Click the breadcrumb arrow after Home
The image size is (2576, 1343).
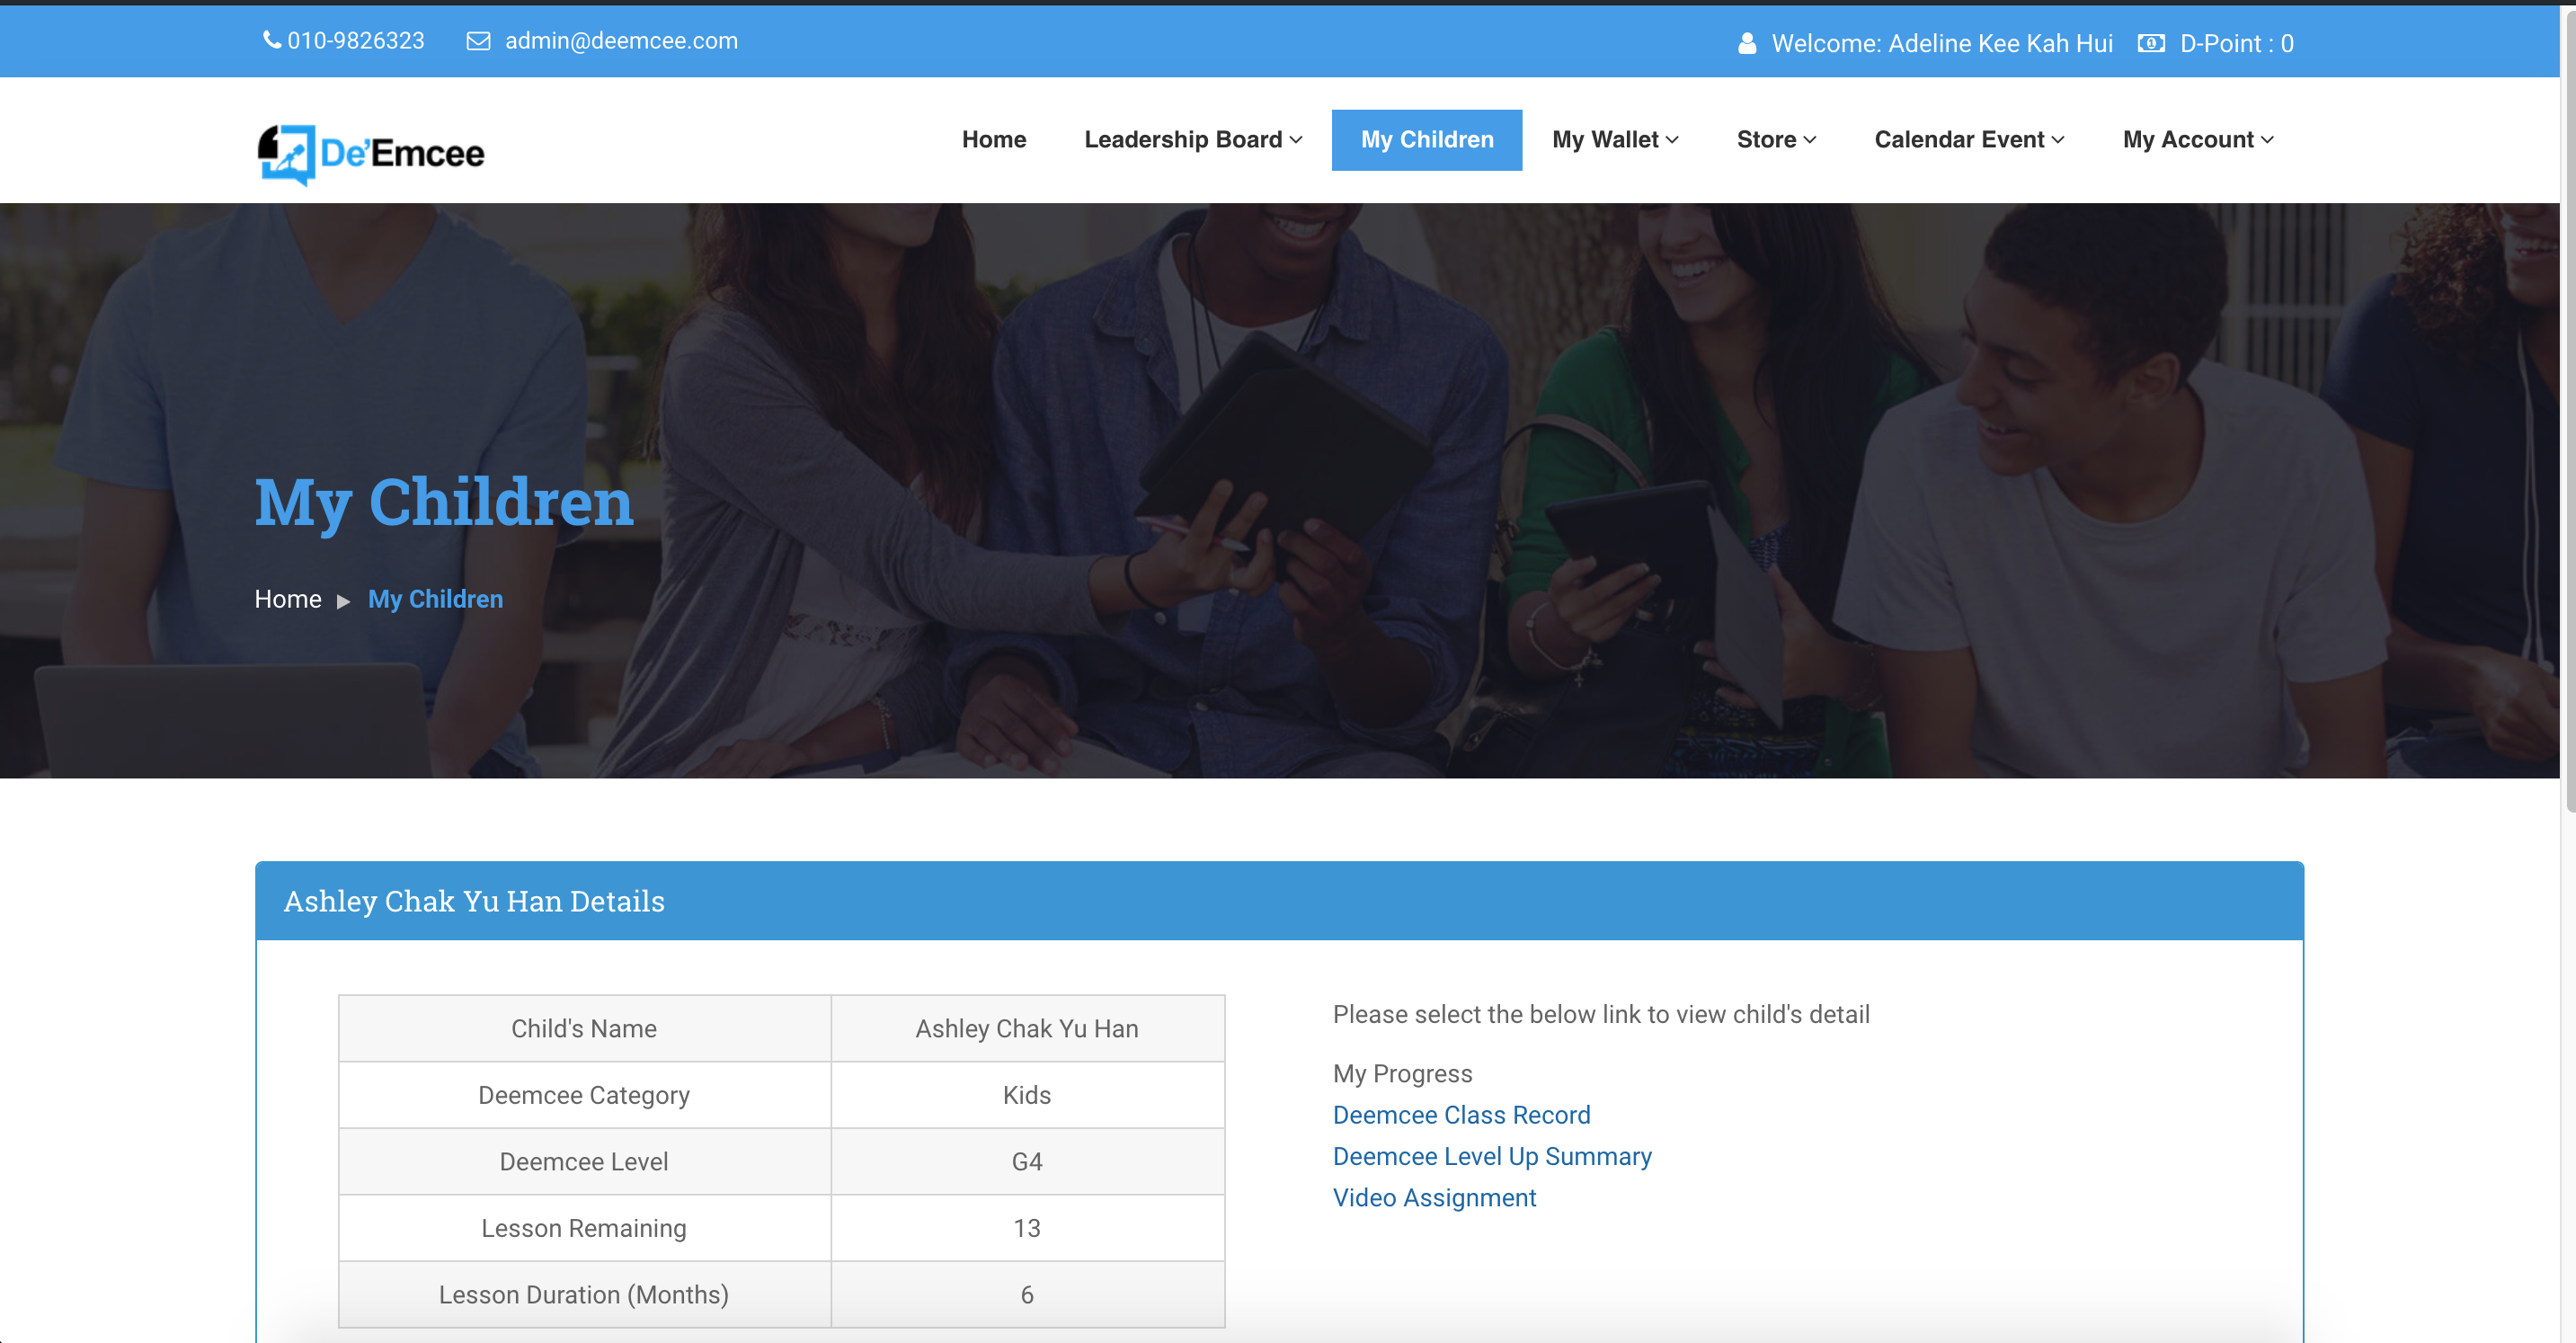[x=344, y=600]
